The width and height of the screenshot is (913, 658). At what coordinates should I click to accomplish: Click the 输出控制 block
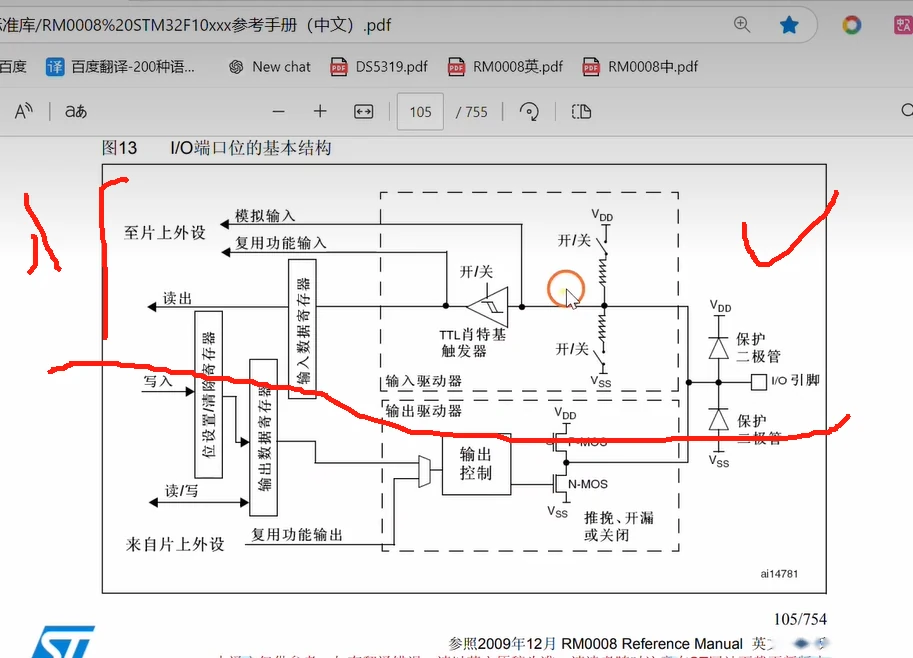point(476,464)
